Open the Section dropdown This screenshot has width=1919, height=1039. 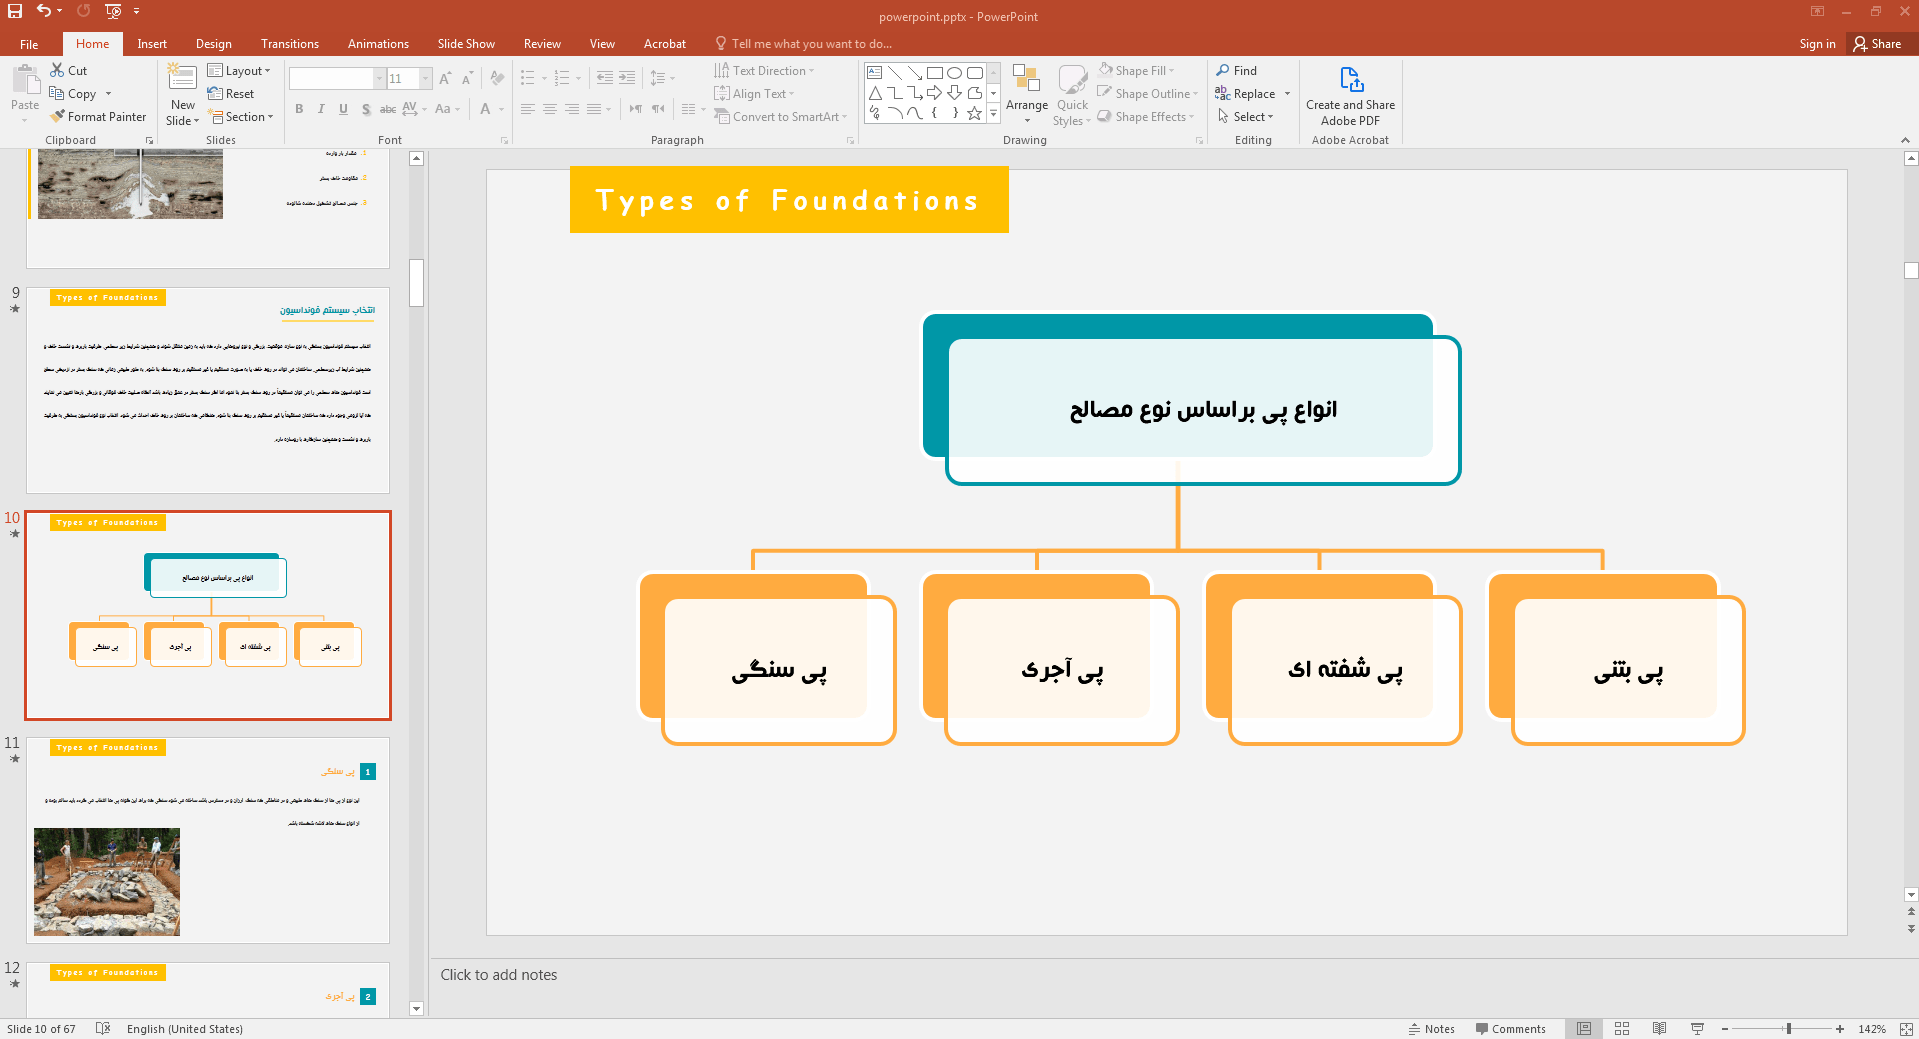pyautogui.click(x=241, y=116)
